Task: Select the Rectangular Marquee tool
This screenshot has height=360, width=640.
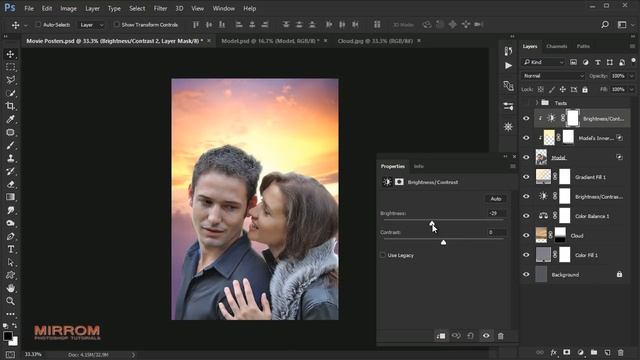Action: 11,67
